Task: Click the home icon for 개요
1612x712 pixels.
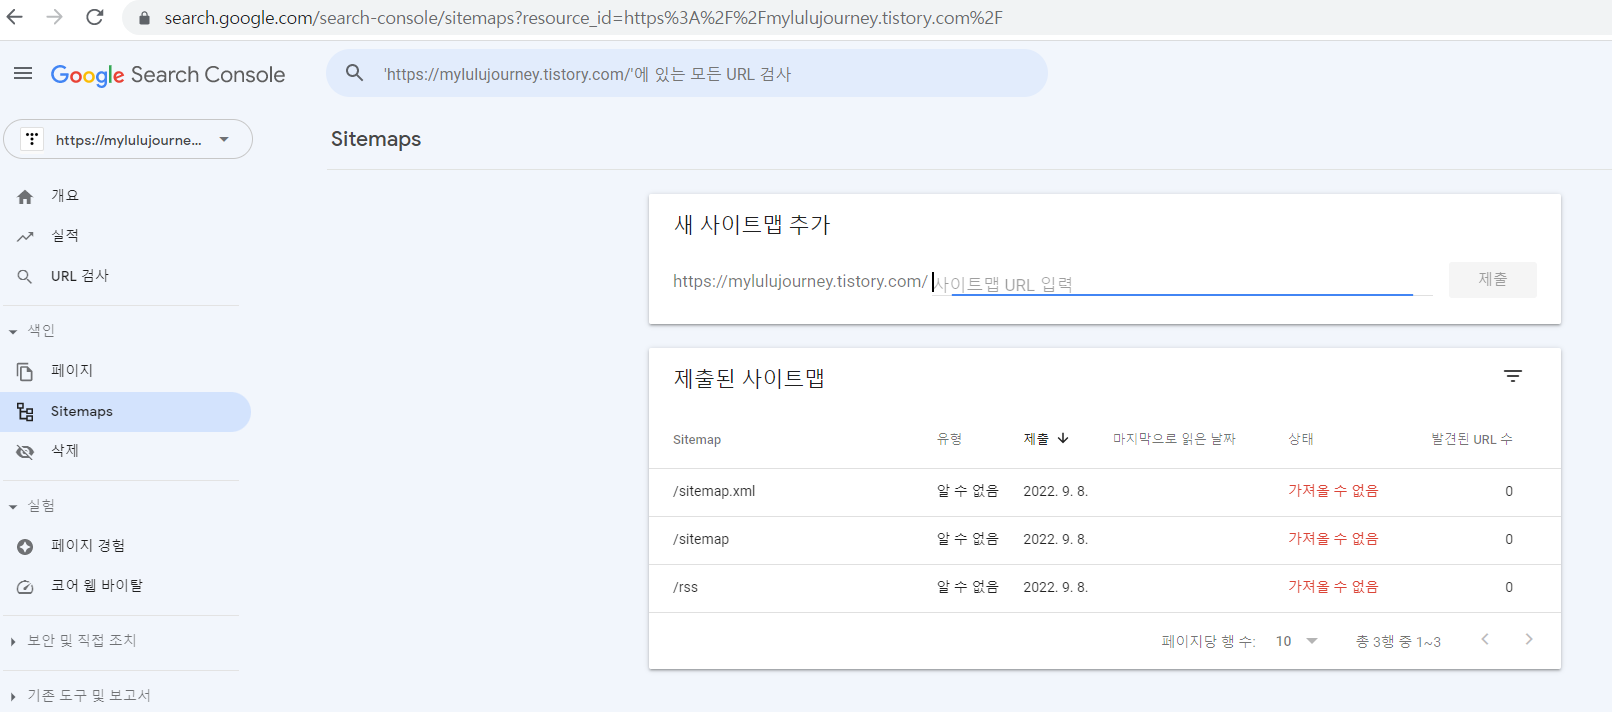Action: (25, 197)
